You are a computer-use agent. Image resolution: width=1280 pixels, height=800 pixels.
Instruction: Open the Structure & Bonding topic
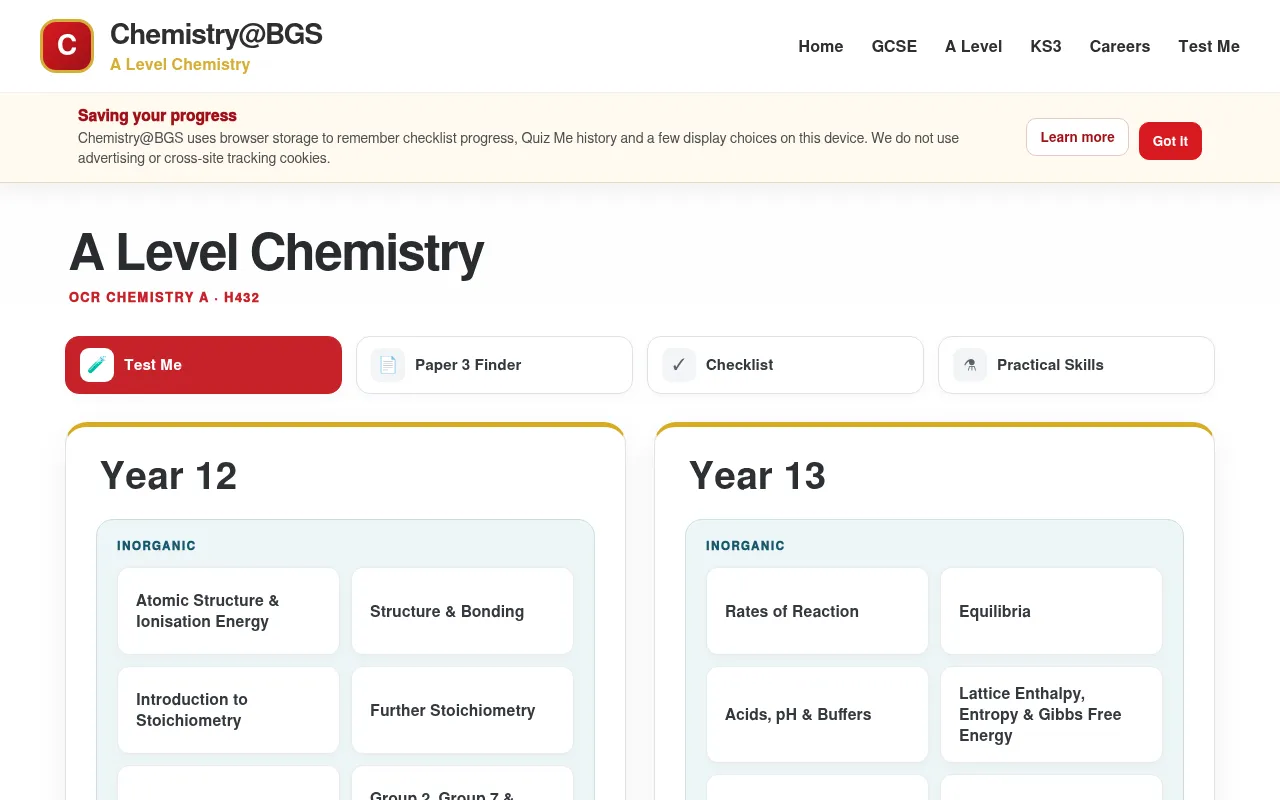tap(462, 611)
